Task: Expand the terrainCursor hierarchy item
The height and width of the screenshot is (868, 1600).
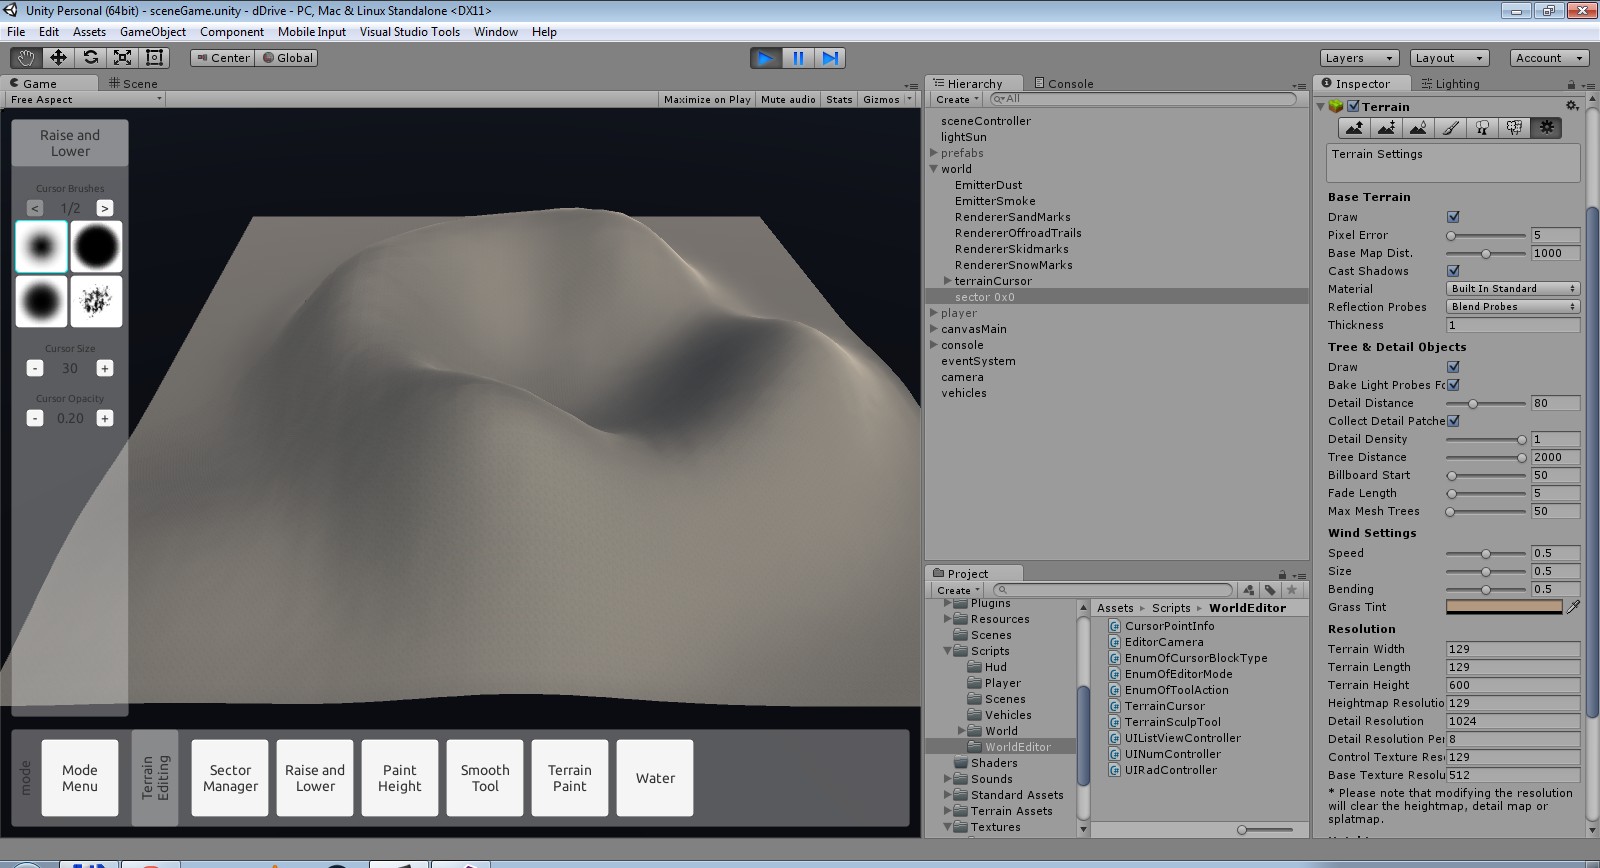Action: 948,281
